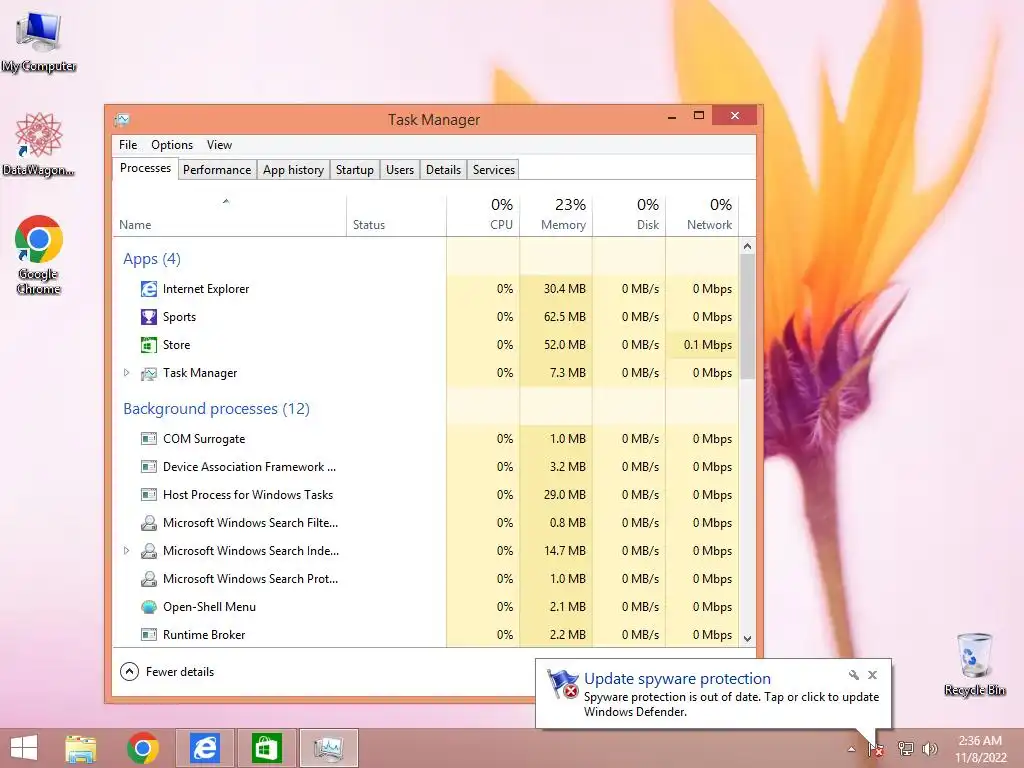This screenshot has height=768, width=1024.
Task: Collapse view with Fewer details
Action: point(167,671)
